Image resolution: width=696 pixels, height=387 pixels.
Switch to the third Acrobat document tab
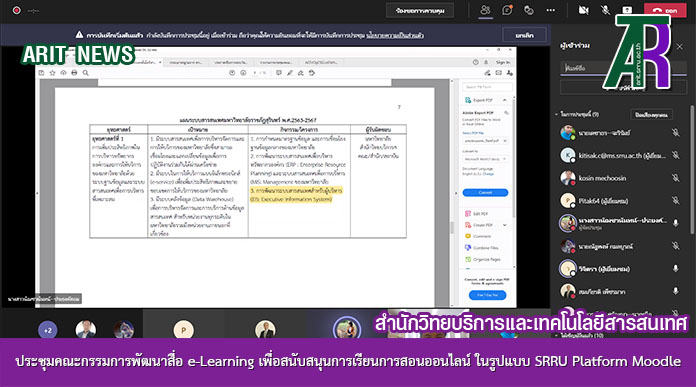(x=231, y=63)
